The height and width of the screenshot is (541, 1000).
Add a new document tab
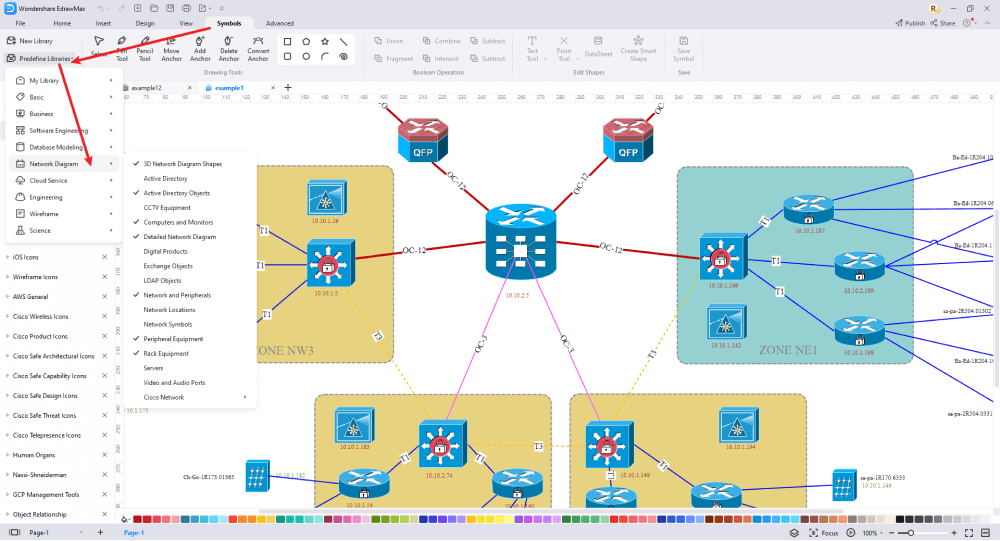click(x=288, y=87)
